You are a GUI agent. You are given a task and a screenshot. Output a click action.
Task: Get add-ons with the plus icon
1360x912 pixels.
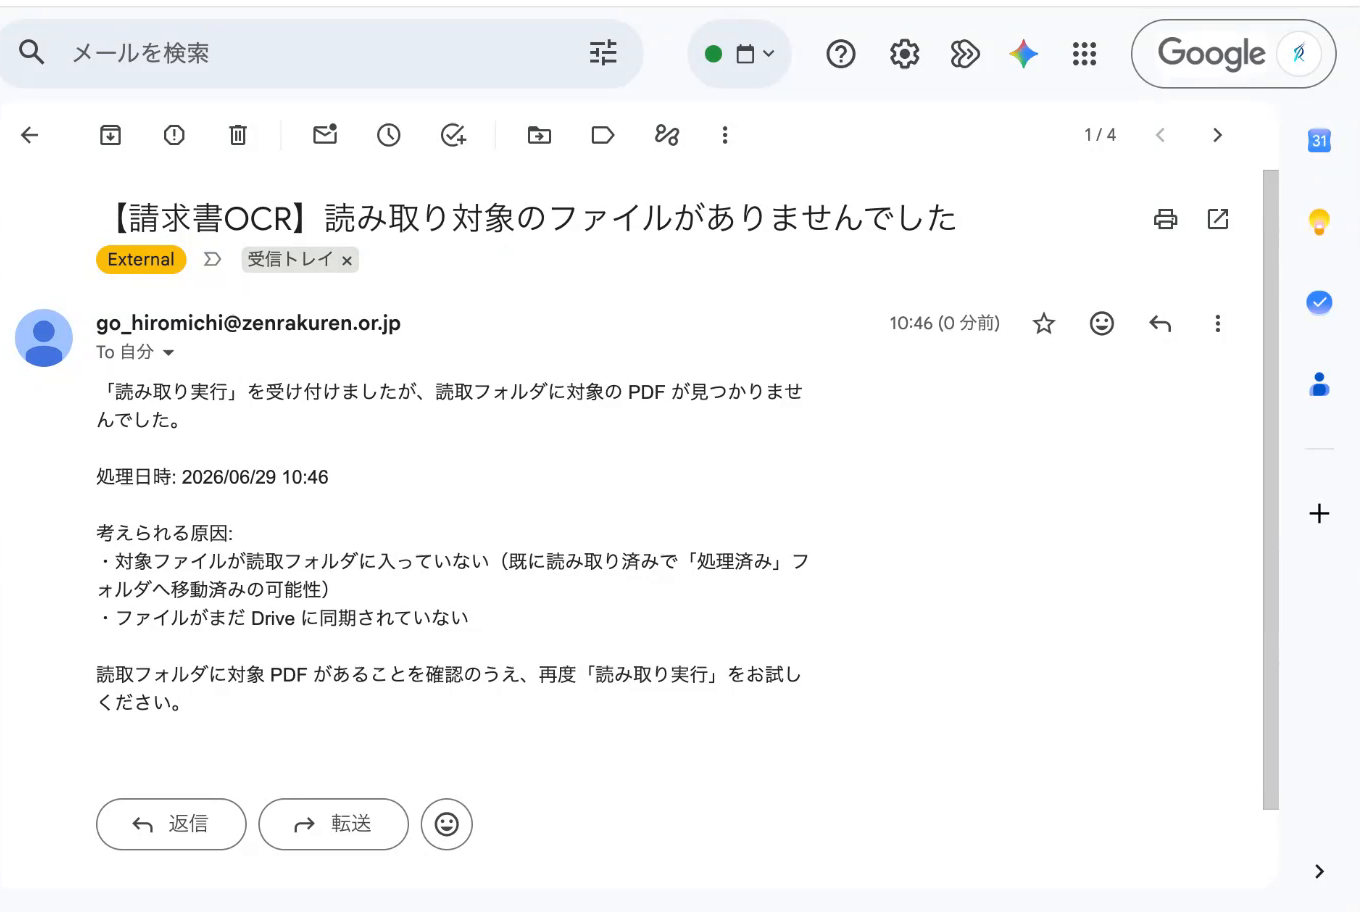point(1319,514)
